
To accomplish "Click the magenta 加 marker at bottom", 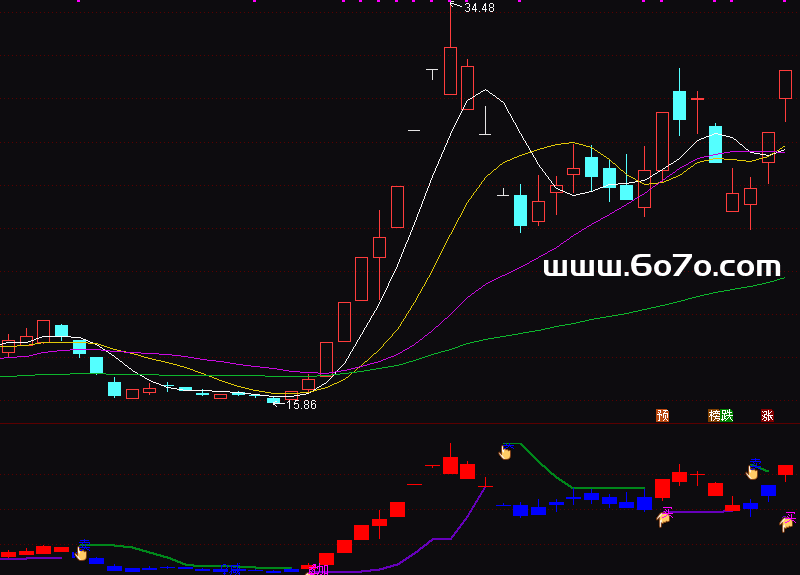I will (x=318, y=569).
